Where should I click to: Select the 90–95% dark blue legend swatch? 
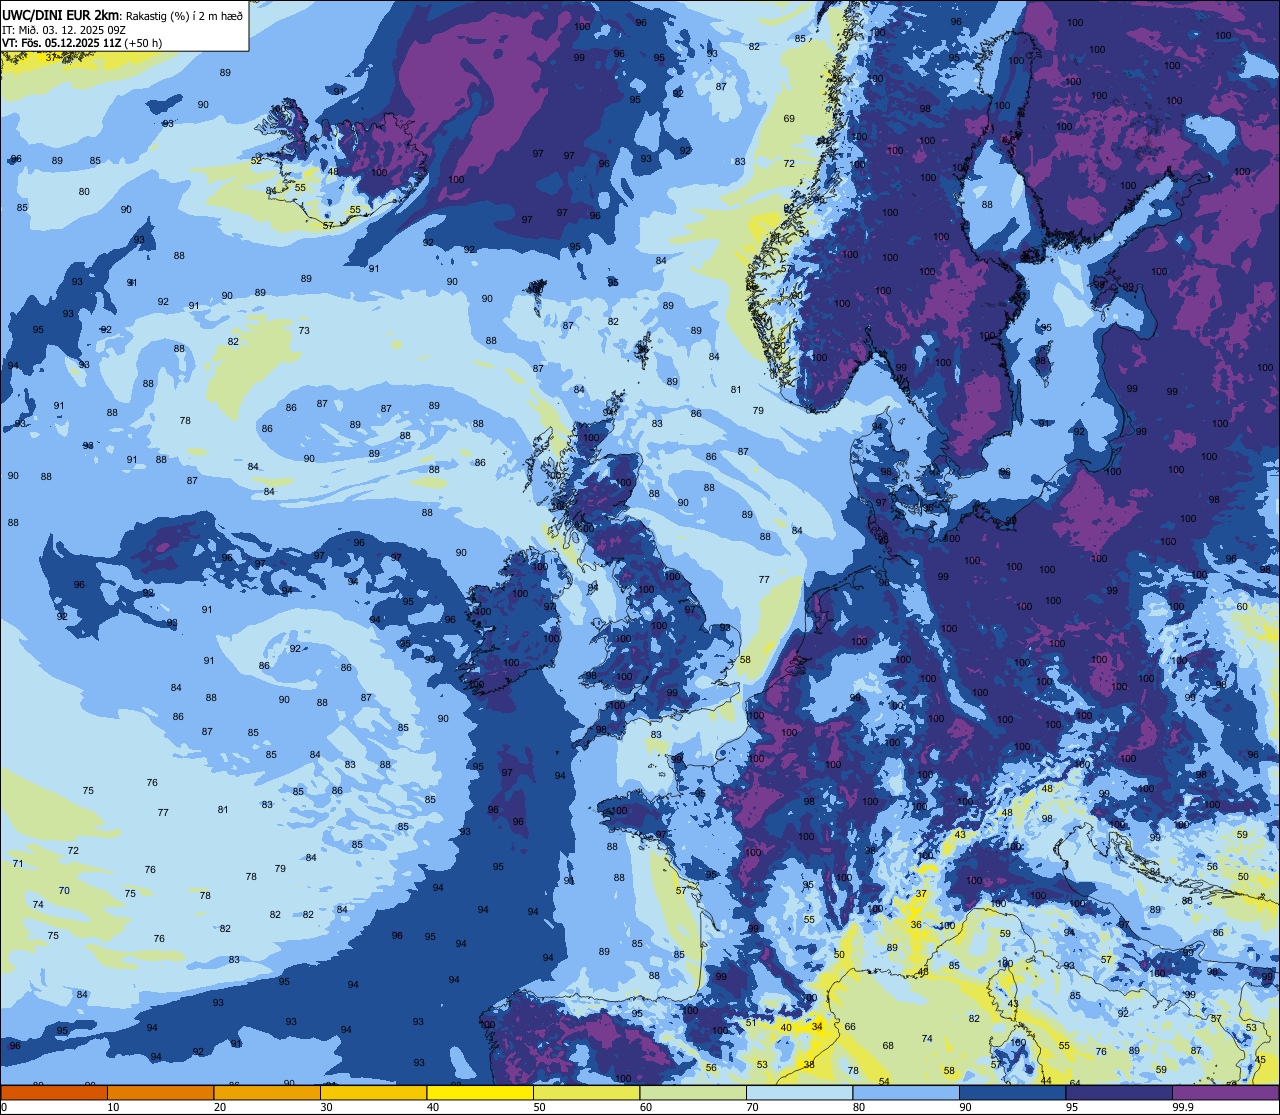tap(1012, 1092)
